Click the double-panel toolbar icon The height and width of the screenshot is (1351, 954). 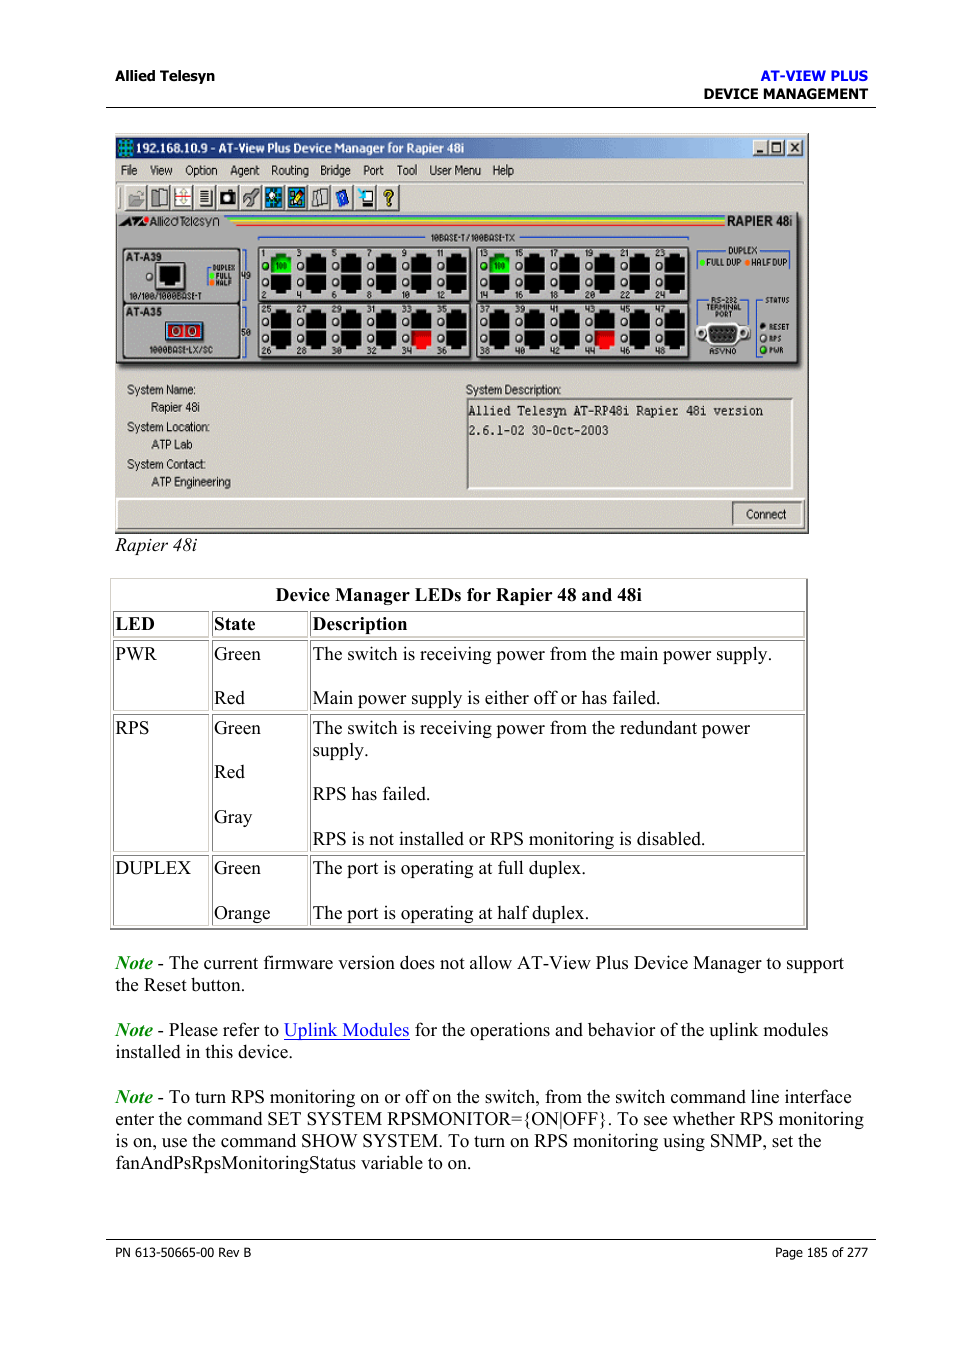point(159,198)
